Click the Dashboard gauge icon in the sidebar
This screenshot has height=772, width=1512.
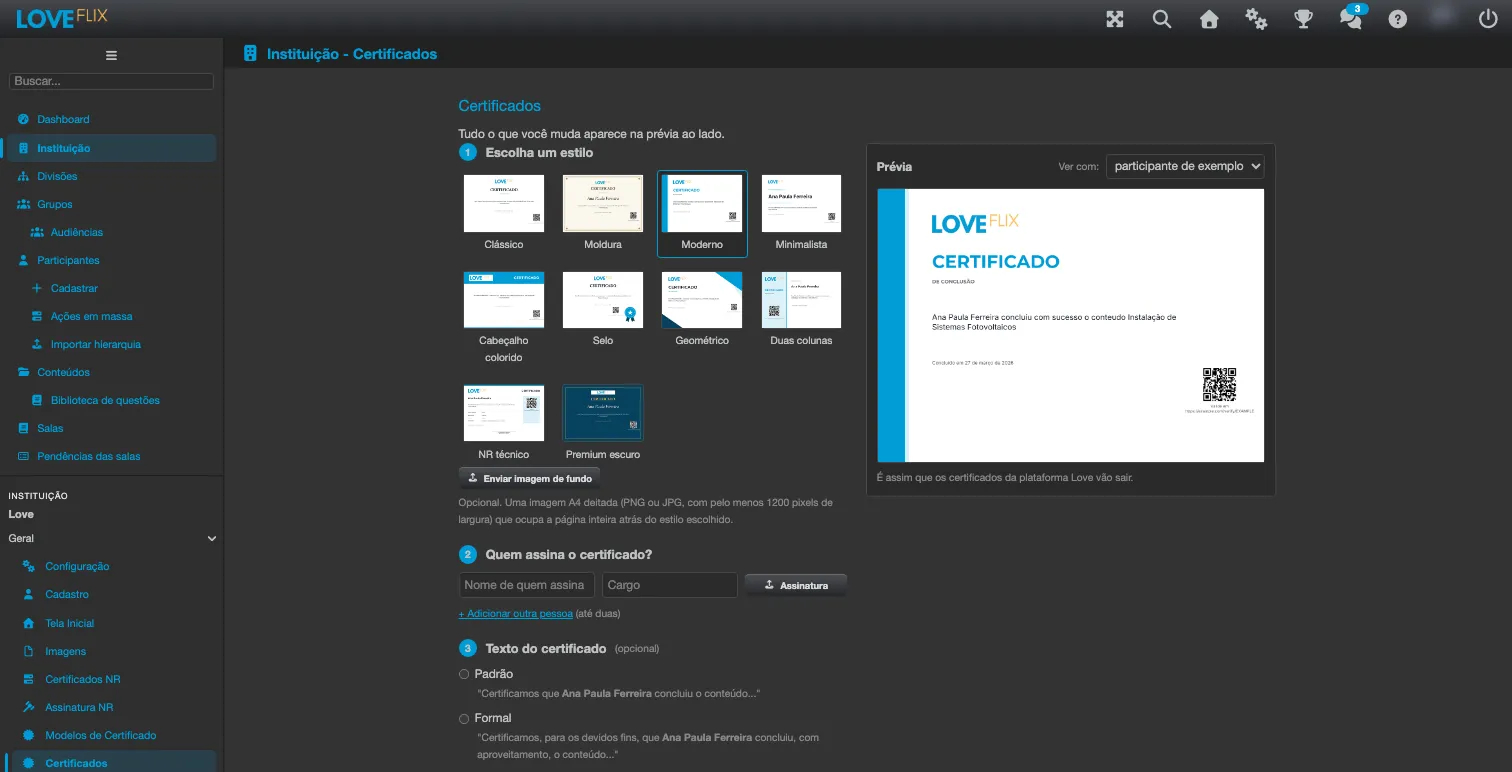click(x=23, y=119)
